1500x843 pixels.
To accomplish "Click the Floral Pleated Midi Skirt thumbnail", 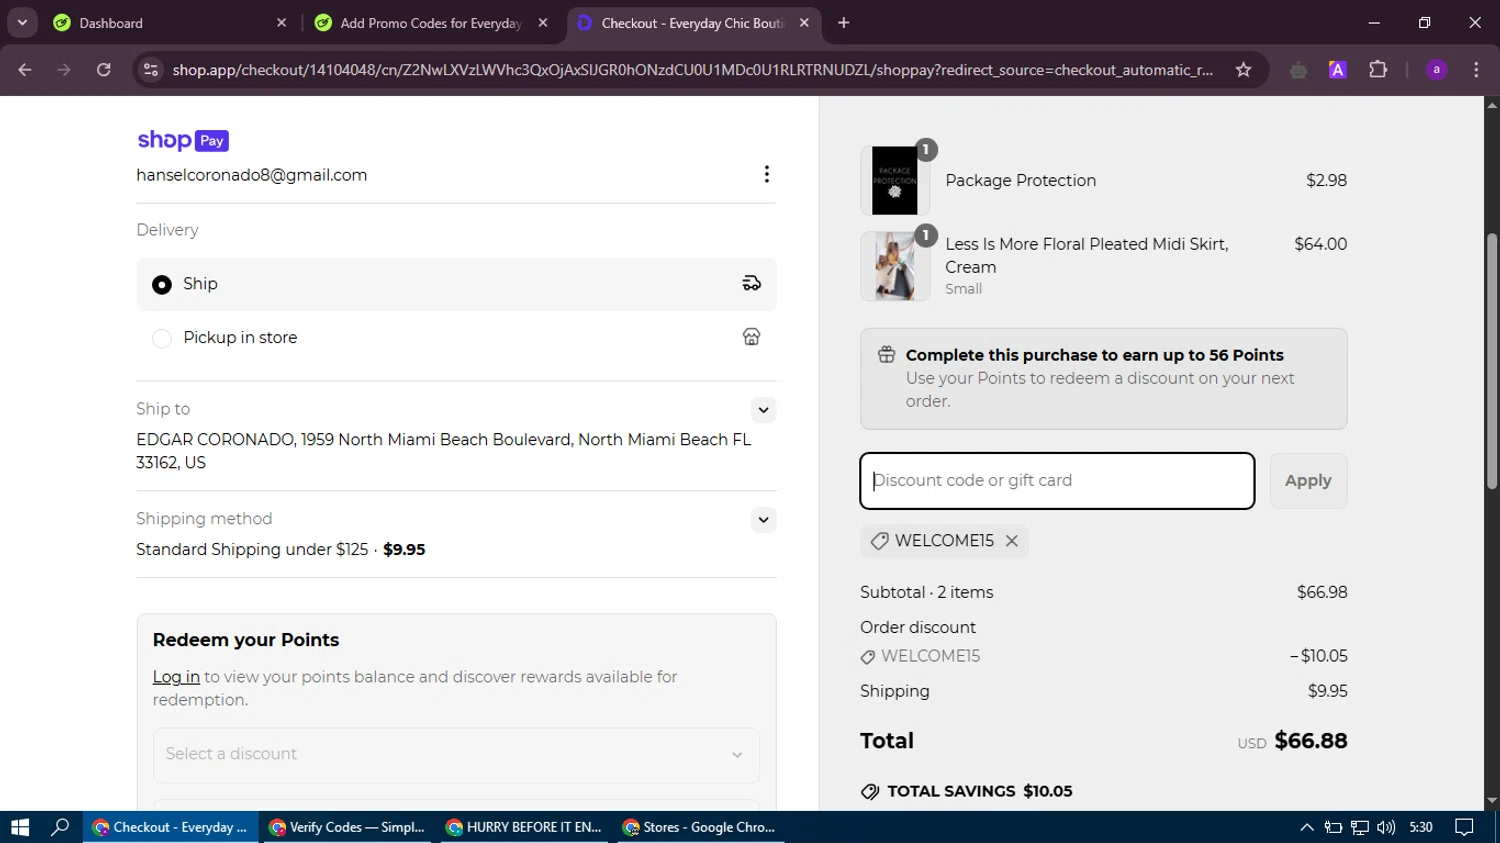I will (895, 266).
